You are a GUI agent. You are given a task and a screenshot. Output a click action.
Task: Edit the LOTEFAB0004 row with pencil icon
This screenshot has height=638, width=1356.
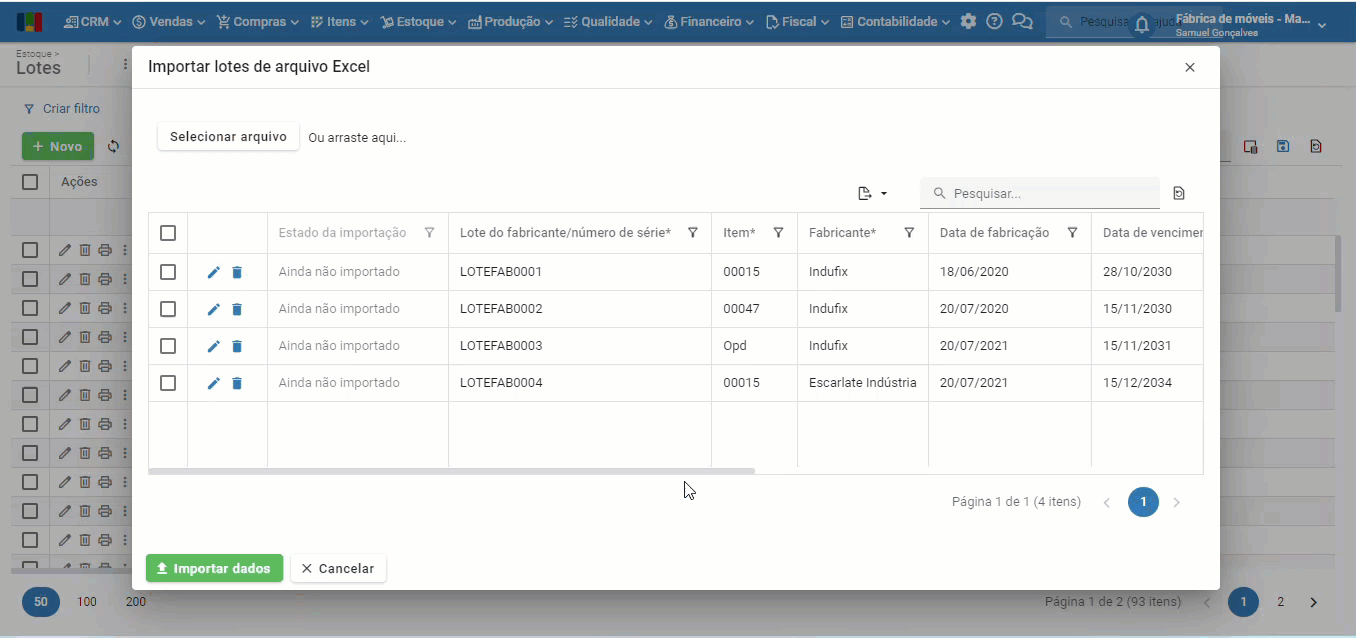pos(213,383)
